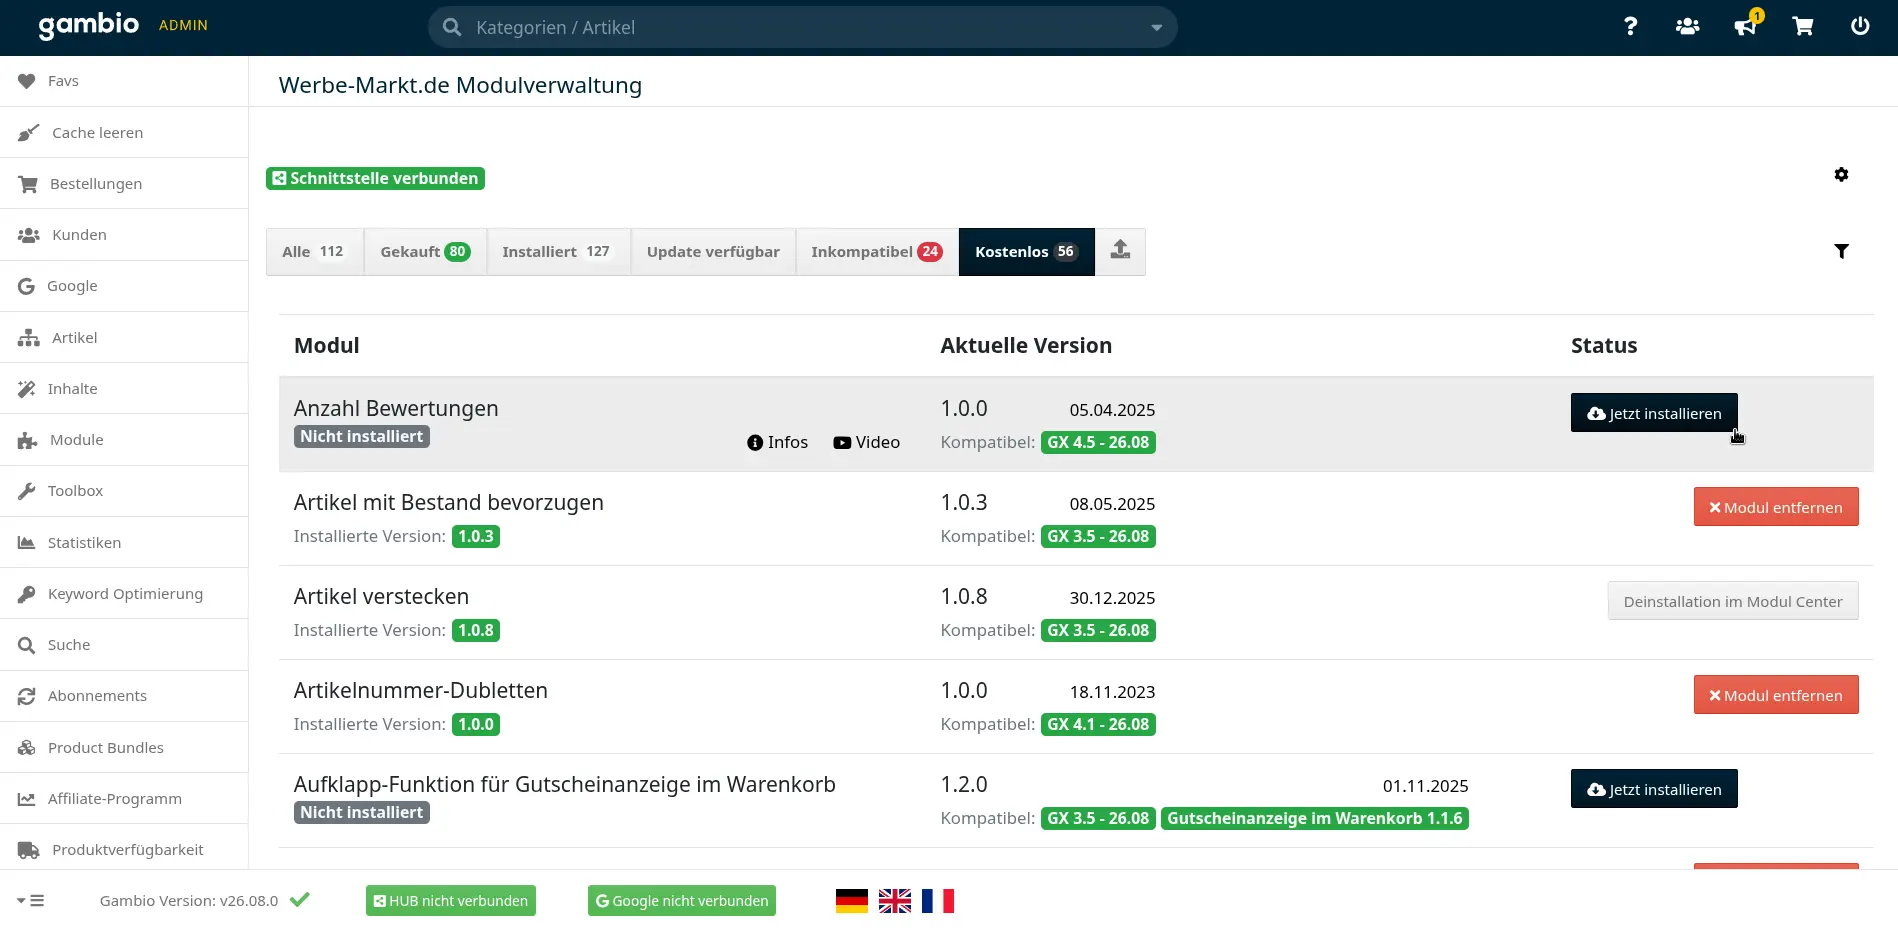The image size is (1898, 928).
Task: Switch language to English flag
Action: click(895, 901)
